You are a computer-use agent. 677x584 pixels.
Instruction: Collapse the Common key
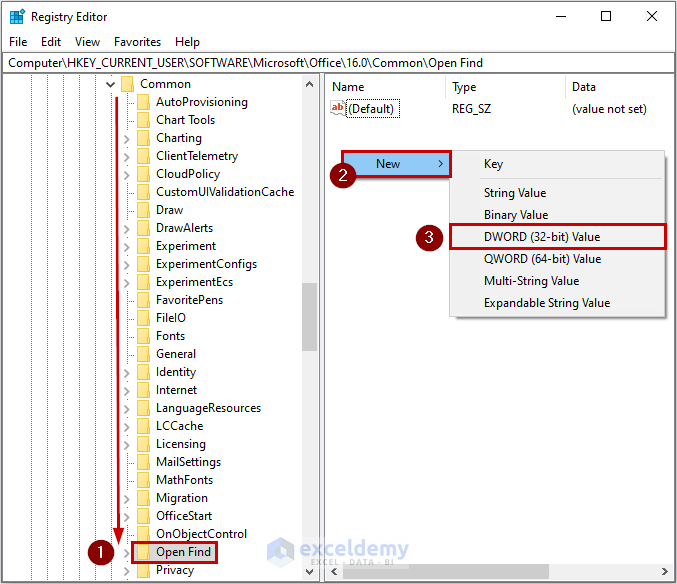pos(111,84)
